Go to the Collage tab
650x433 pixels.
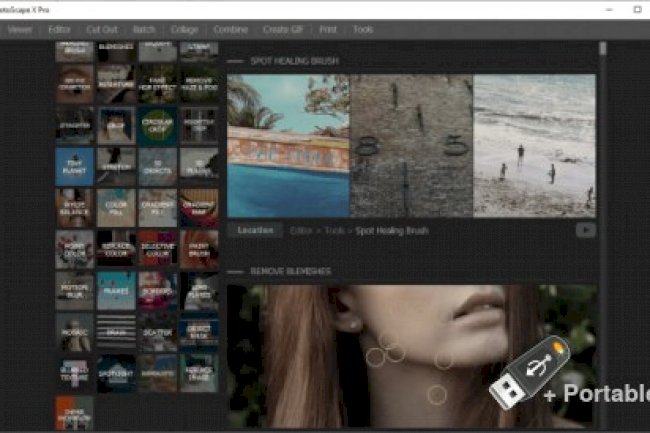click(x=183, y=30)
